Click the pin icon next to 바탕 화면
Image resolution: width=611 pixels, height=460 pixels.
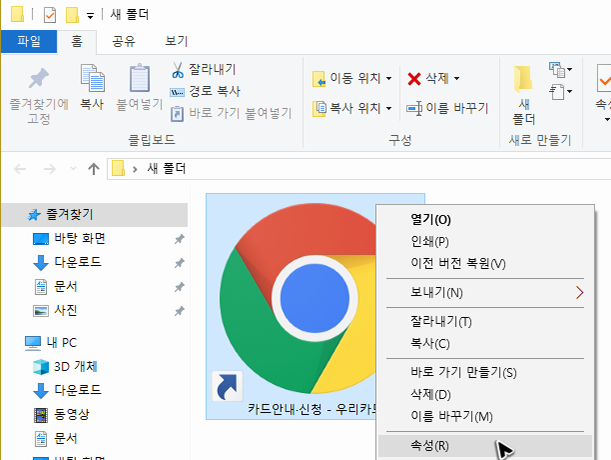pyautogui.click(x=179, y=239)
